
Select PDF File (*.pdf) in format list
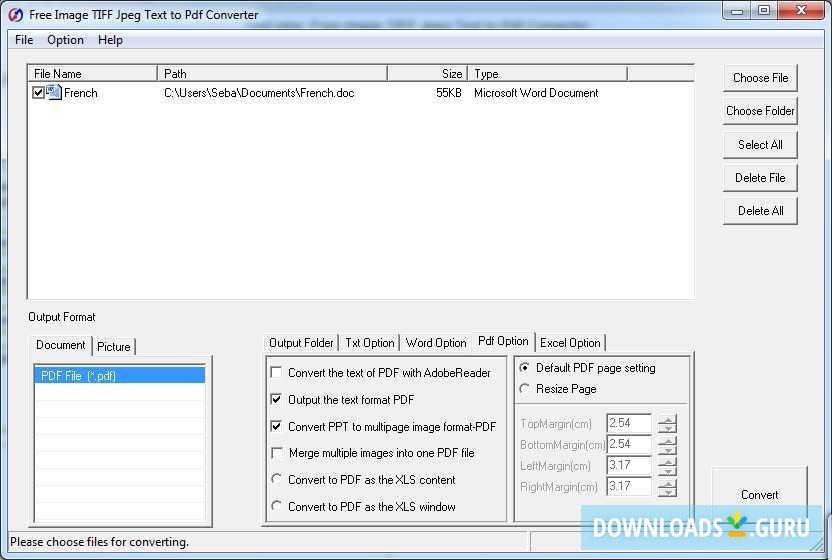point(120,375)
